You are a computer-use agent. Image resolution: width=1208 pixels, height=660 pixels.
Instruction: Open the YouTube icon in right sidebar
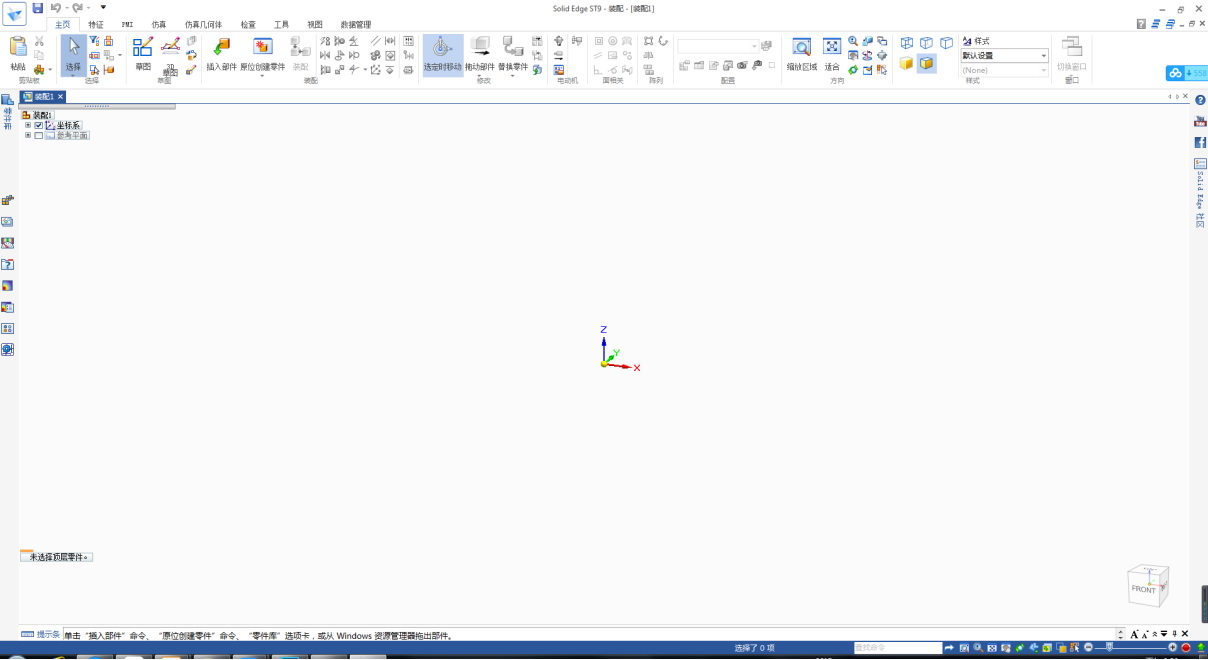[1200, 121]
